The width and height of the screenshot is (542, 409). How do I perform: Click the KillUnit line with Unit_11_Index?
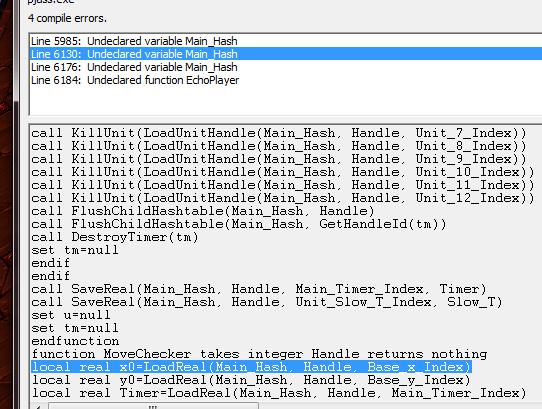(x=283, y=185)
